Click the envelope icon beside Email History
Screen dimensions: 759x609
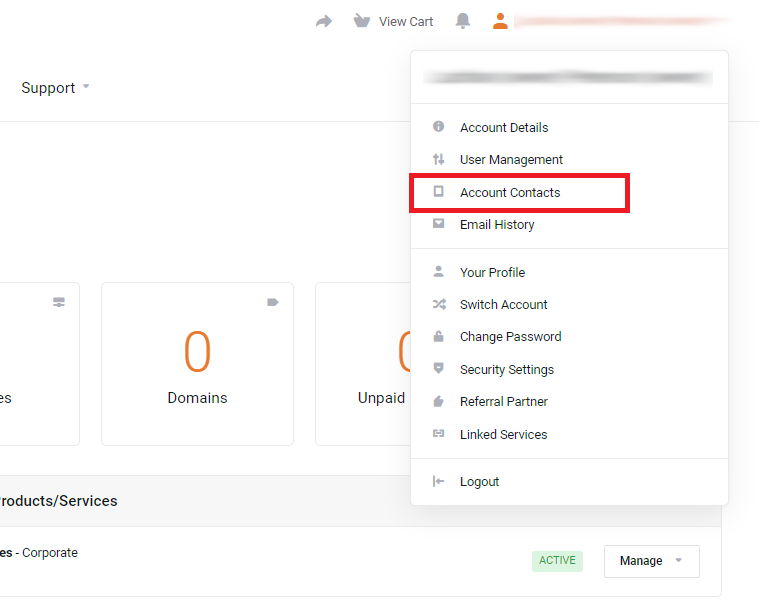point(439,223)
